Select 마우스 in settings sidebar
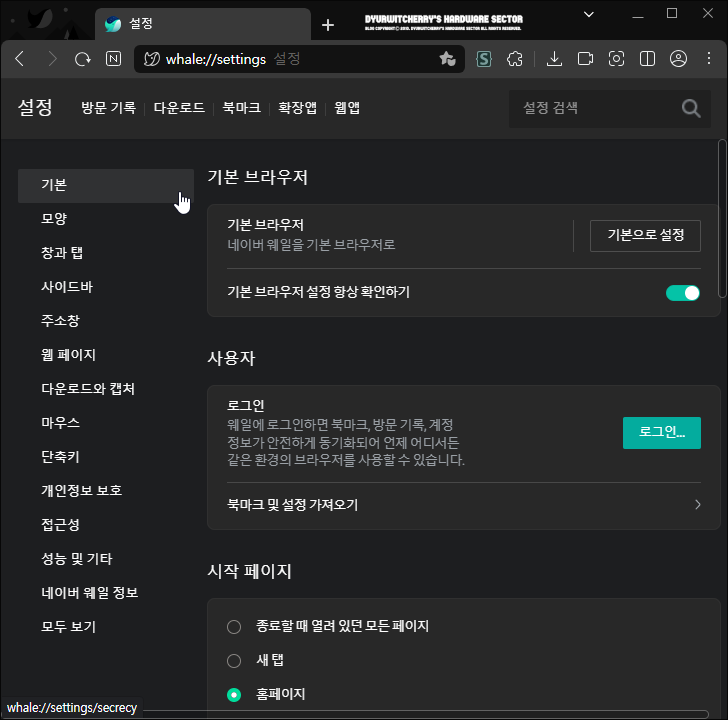This screenshot has width=728, height=720. [106, 423]
